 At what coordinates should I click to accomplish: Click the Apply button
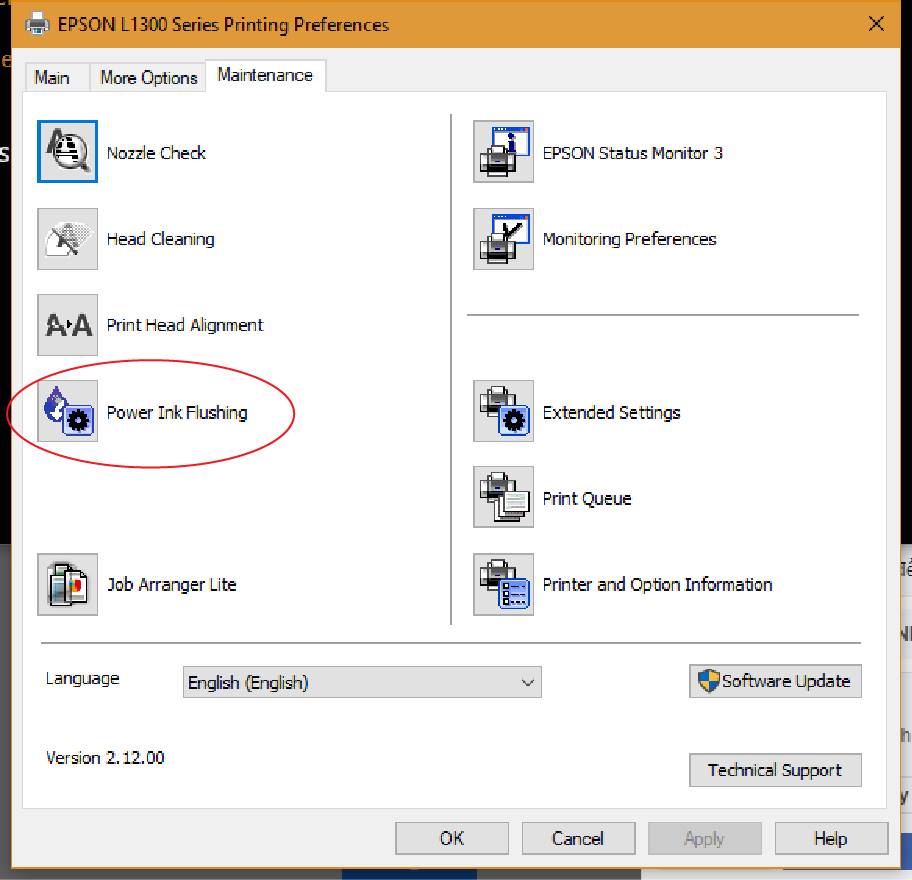click(704, 838)
